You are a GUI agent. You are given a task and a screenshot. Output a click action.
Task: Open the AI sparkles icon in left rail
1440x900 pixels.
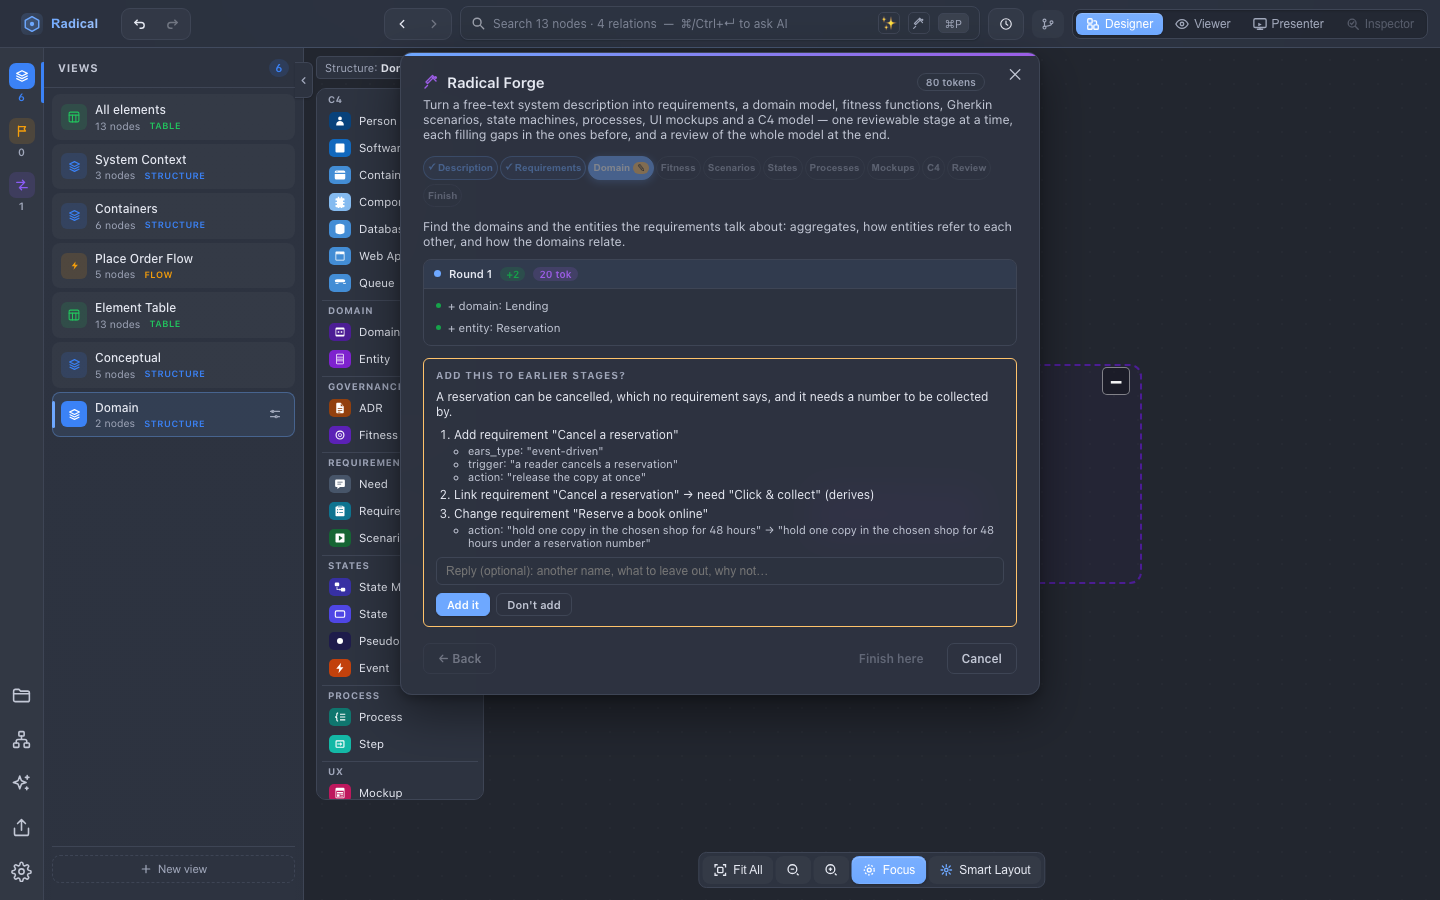coord(22,783)
